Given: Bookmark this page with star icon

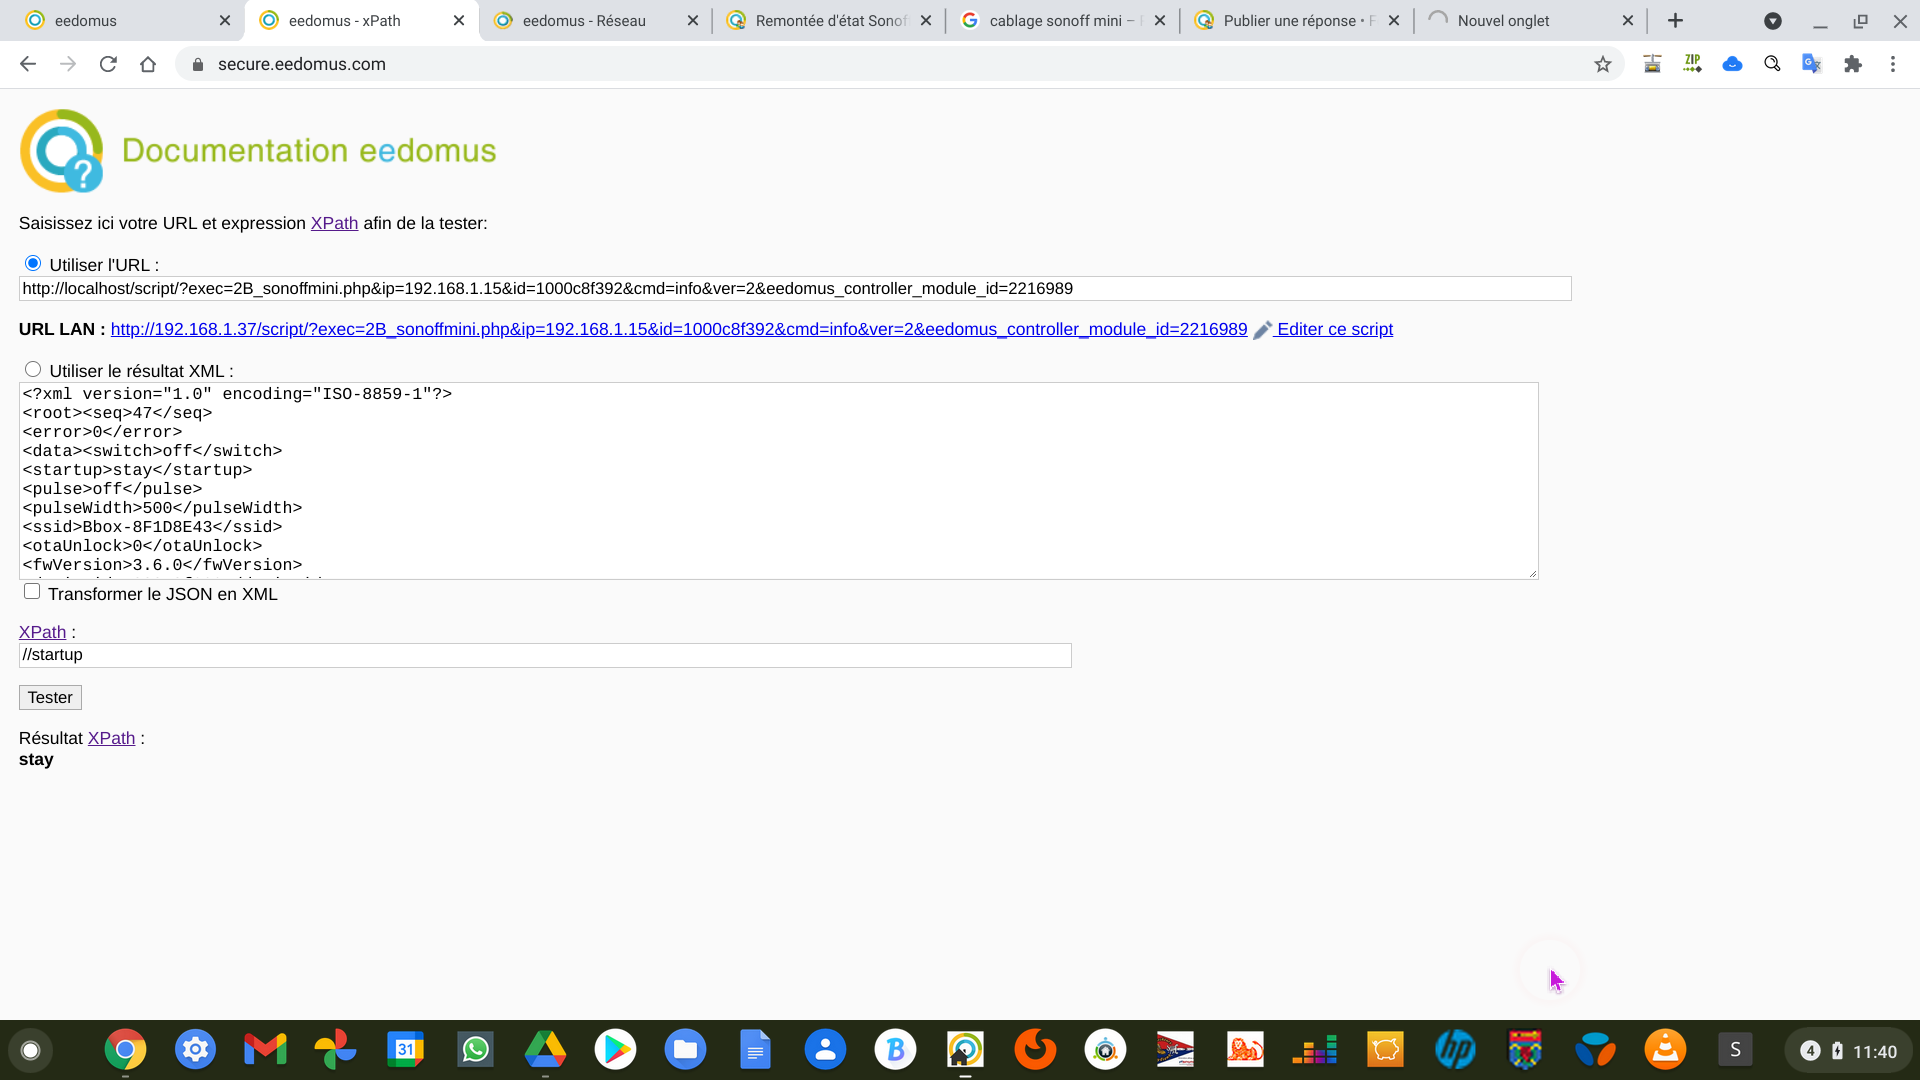Looking at the screenshot, I should click(x=1603, y=64).
